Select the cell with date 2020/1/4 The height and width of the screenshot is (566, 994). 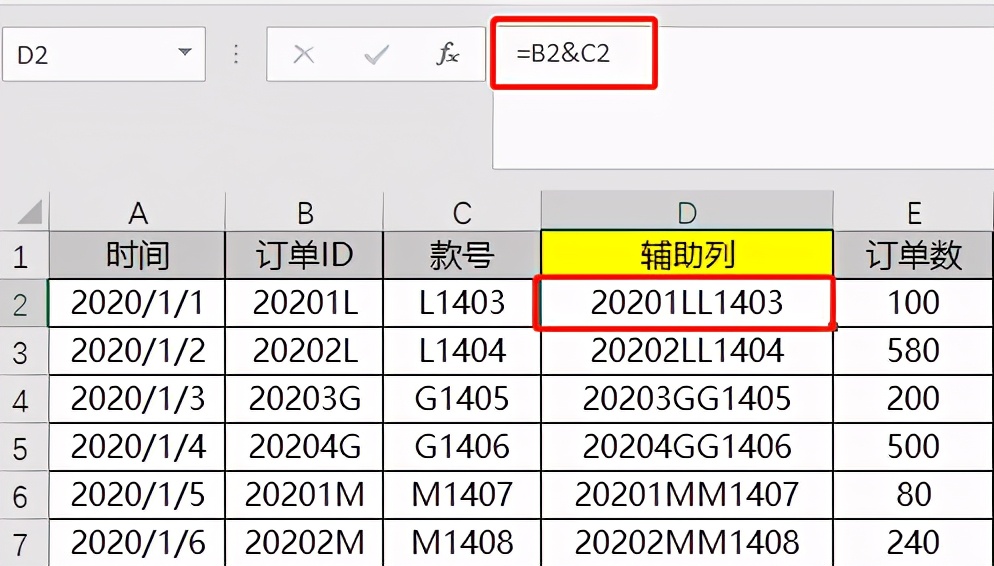click(138, 447)
